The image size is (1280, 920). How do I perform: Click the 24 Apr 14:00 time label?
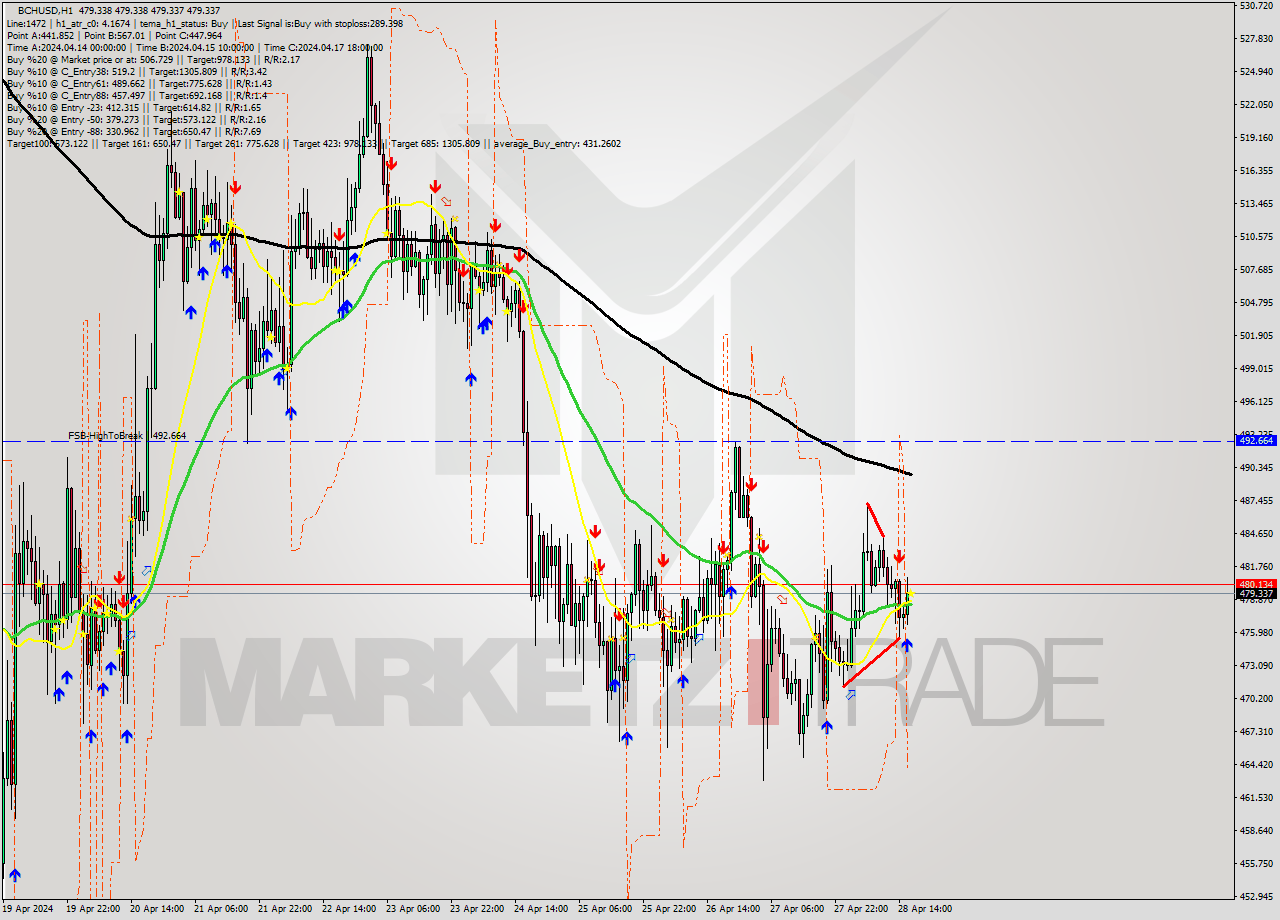pyautogui.click(x=542, y=909)
